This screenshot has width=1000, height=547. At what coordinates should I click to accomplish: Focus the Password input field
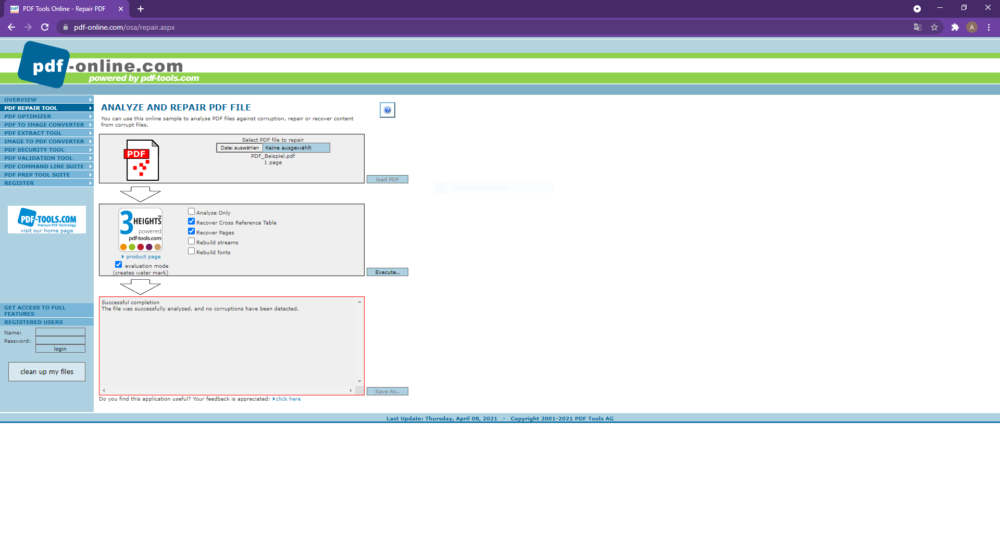pyautogui.click(x=60, y=340)
